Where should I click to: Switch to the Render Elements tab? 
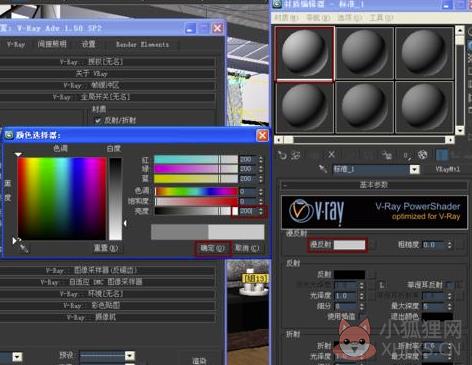tap(142, 44)
